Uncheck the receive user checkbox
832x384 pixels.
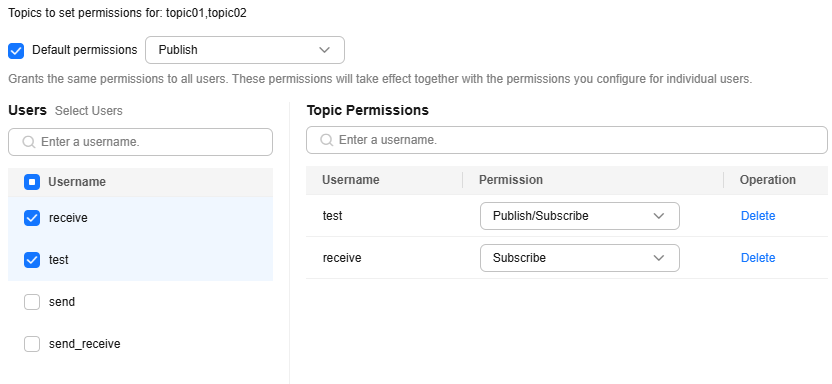(32, 218)
